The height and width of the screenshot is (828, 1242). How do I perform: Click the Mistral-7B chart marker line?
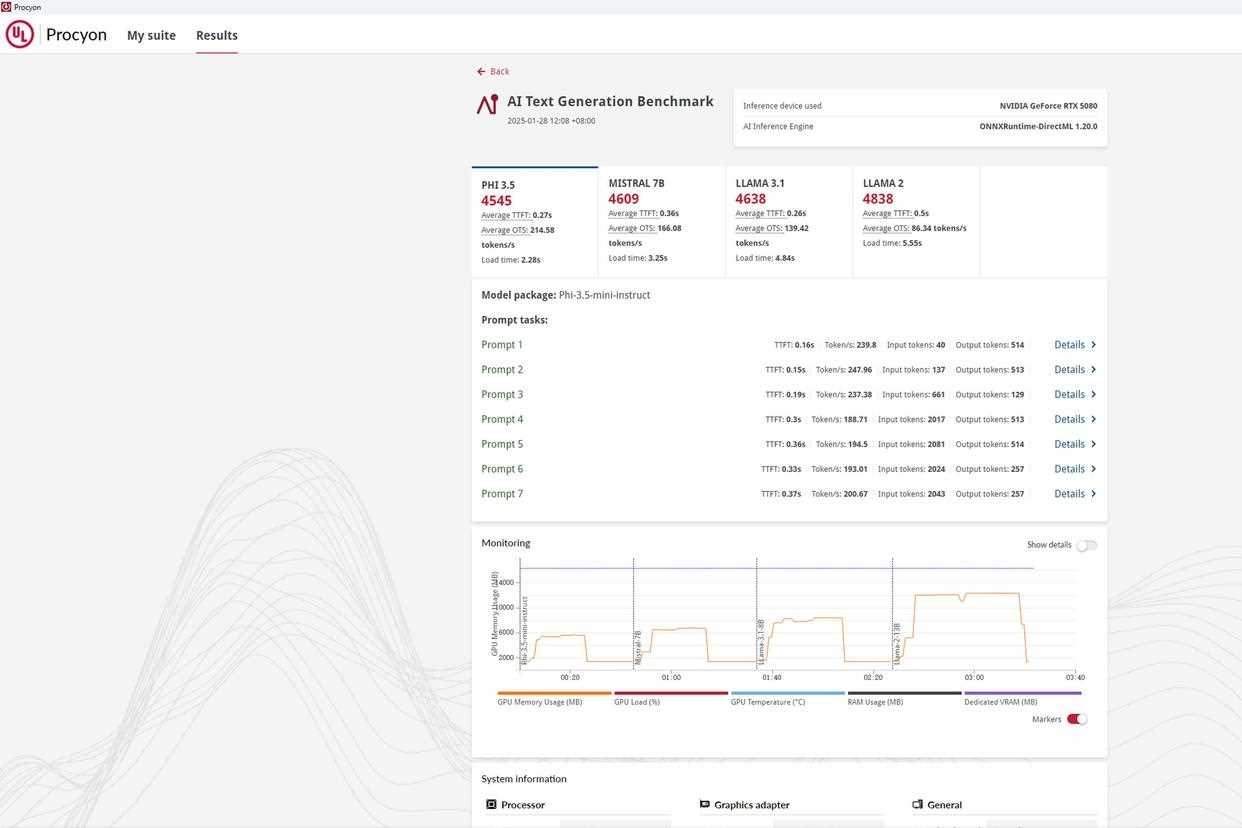coord(634,614)
